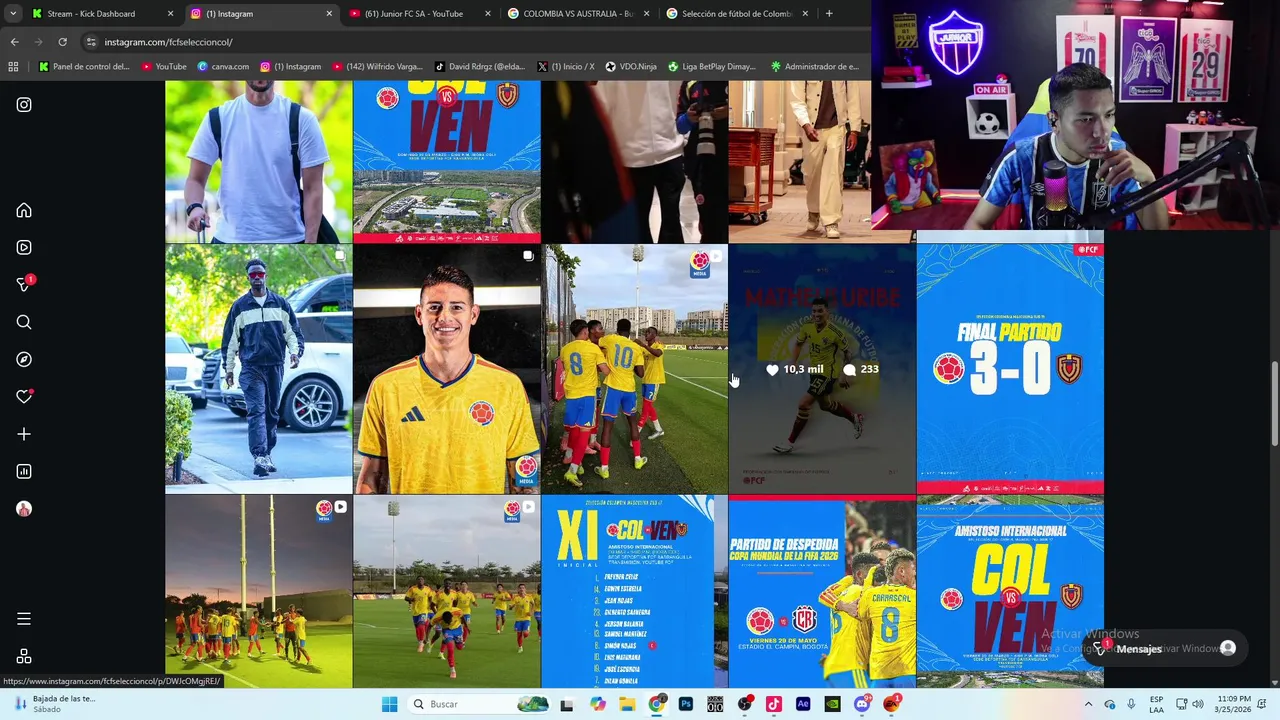
Task: Open the evening training under floodlights post
Action: pyautogui.click(x=258, y=591)
